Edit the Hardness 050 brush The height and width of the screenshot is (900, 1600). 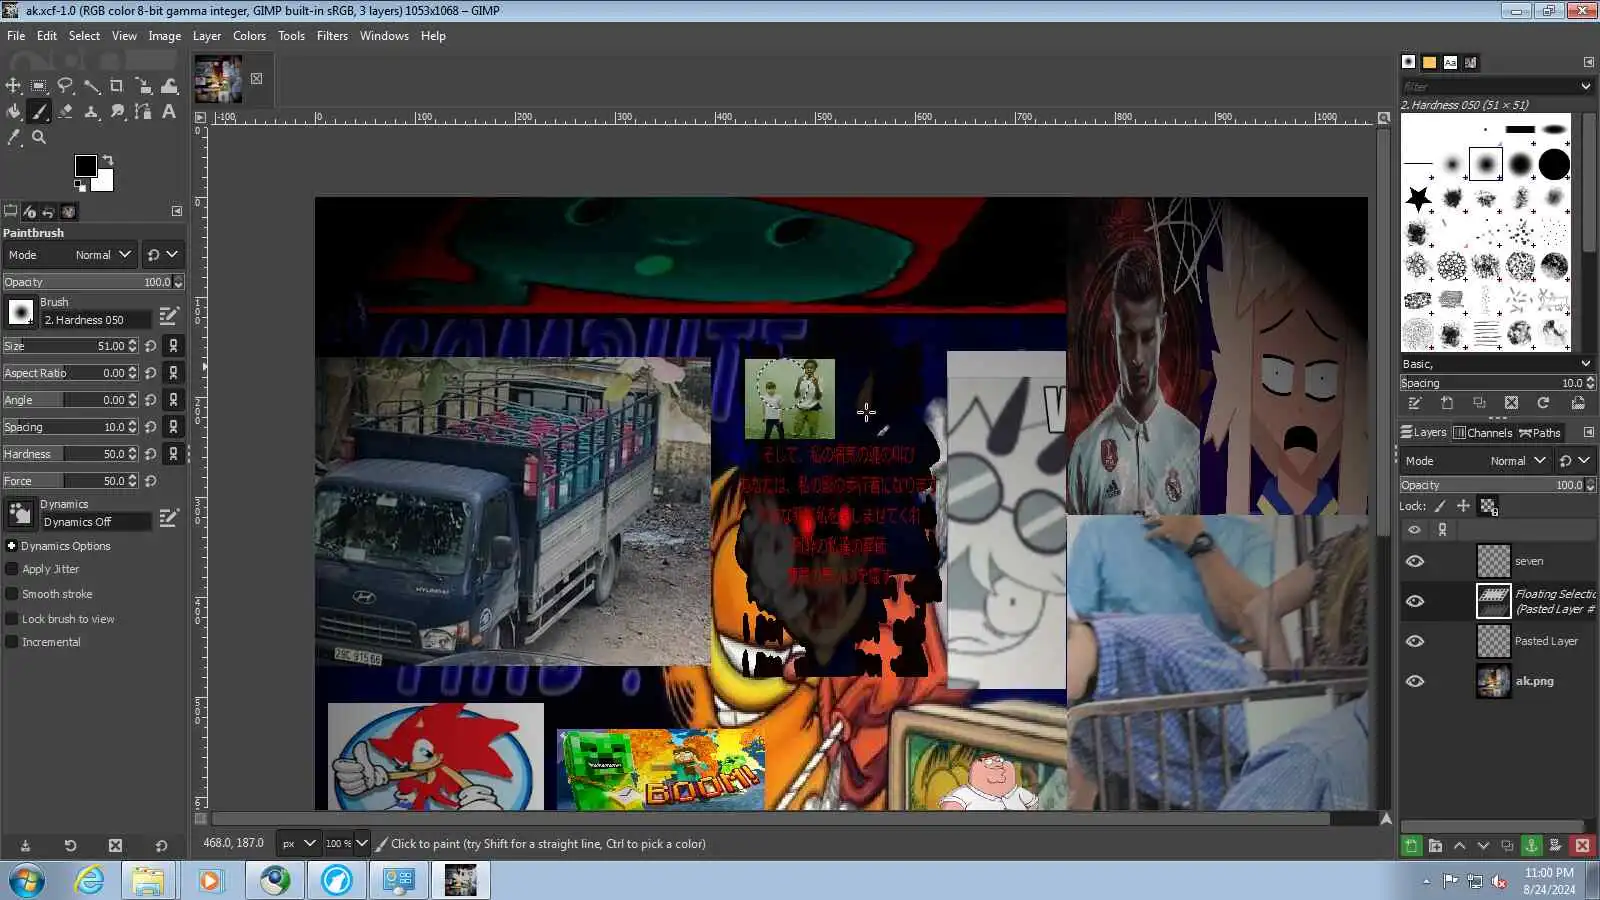169,316
